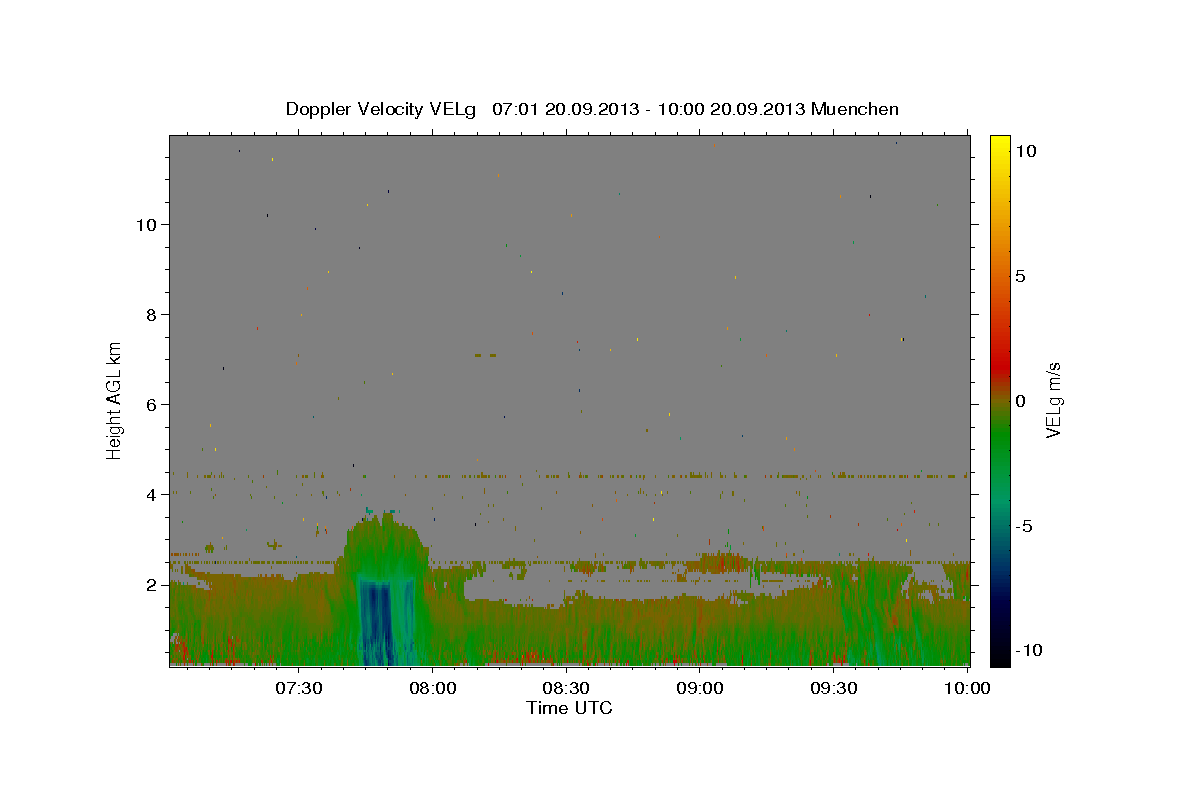Click the colorbar tick value 5
Image resolution: width=1200 pixels, height=800 pixels.
(1020, 276)
